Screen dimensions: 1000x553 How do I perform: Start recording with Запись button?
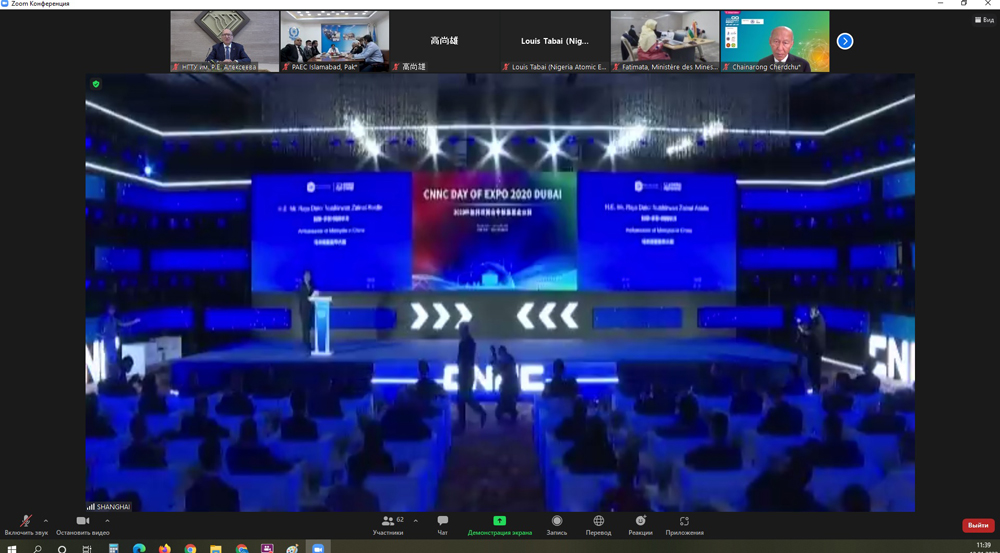(557, 526)
